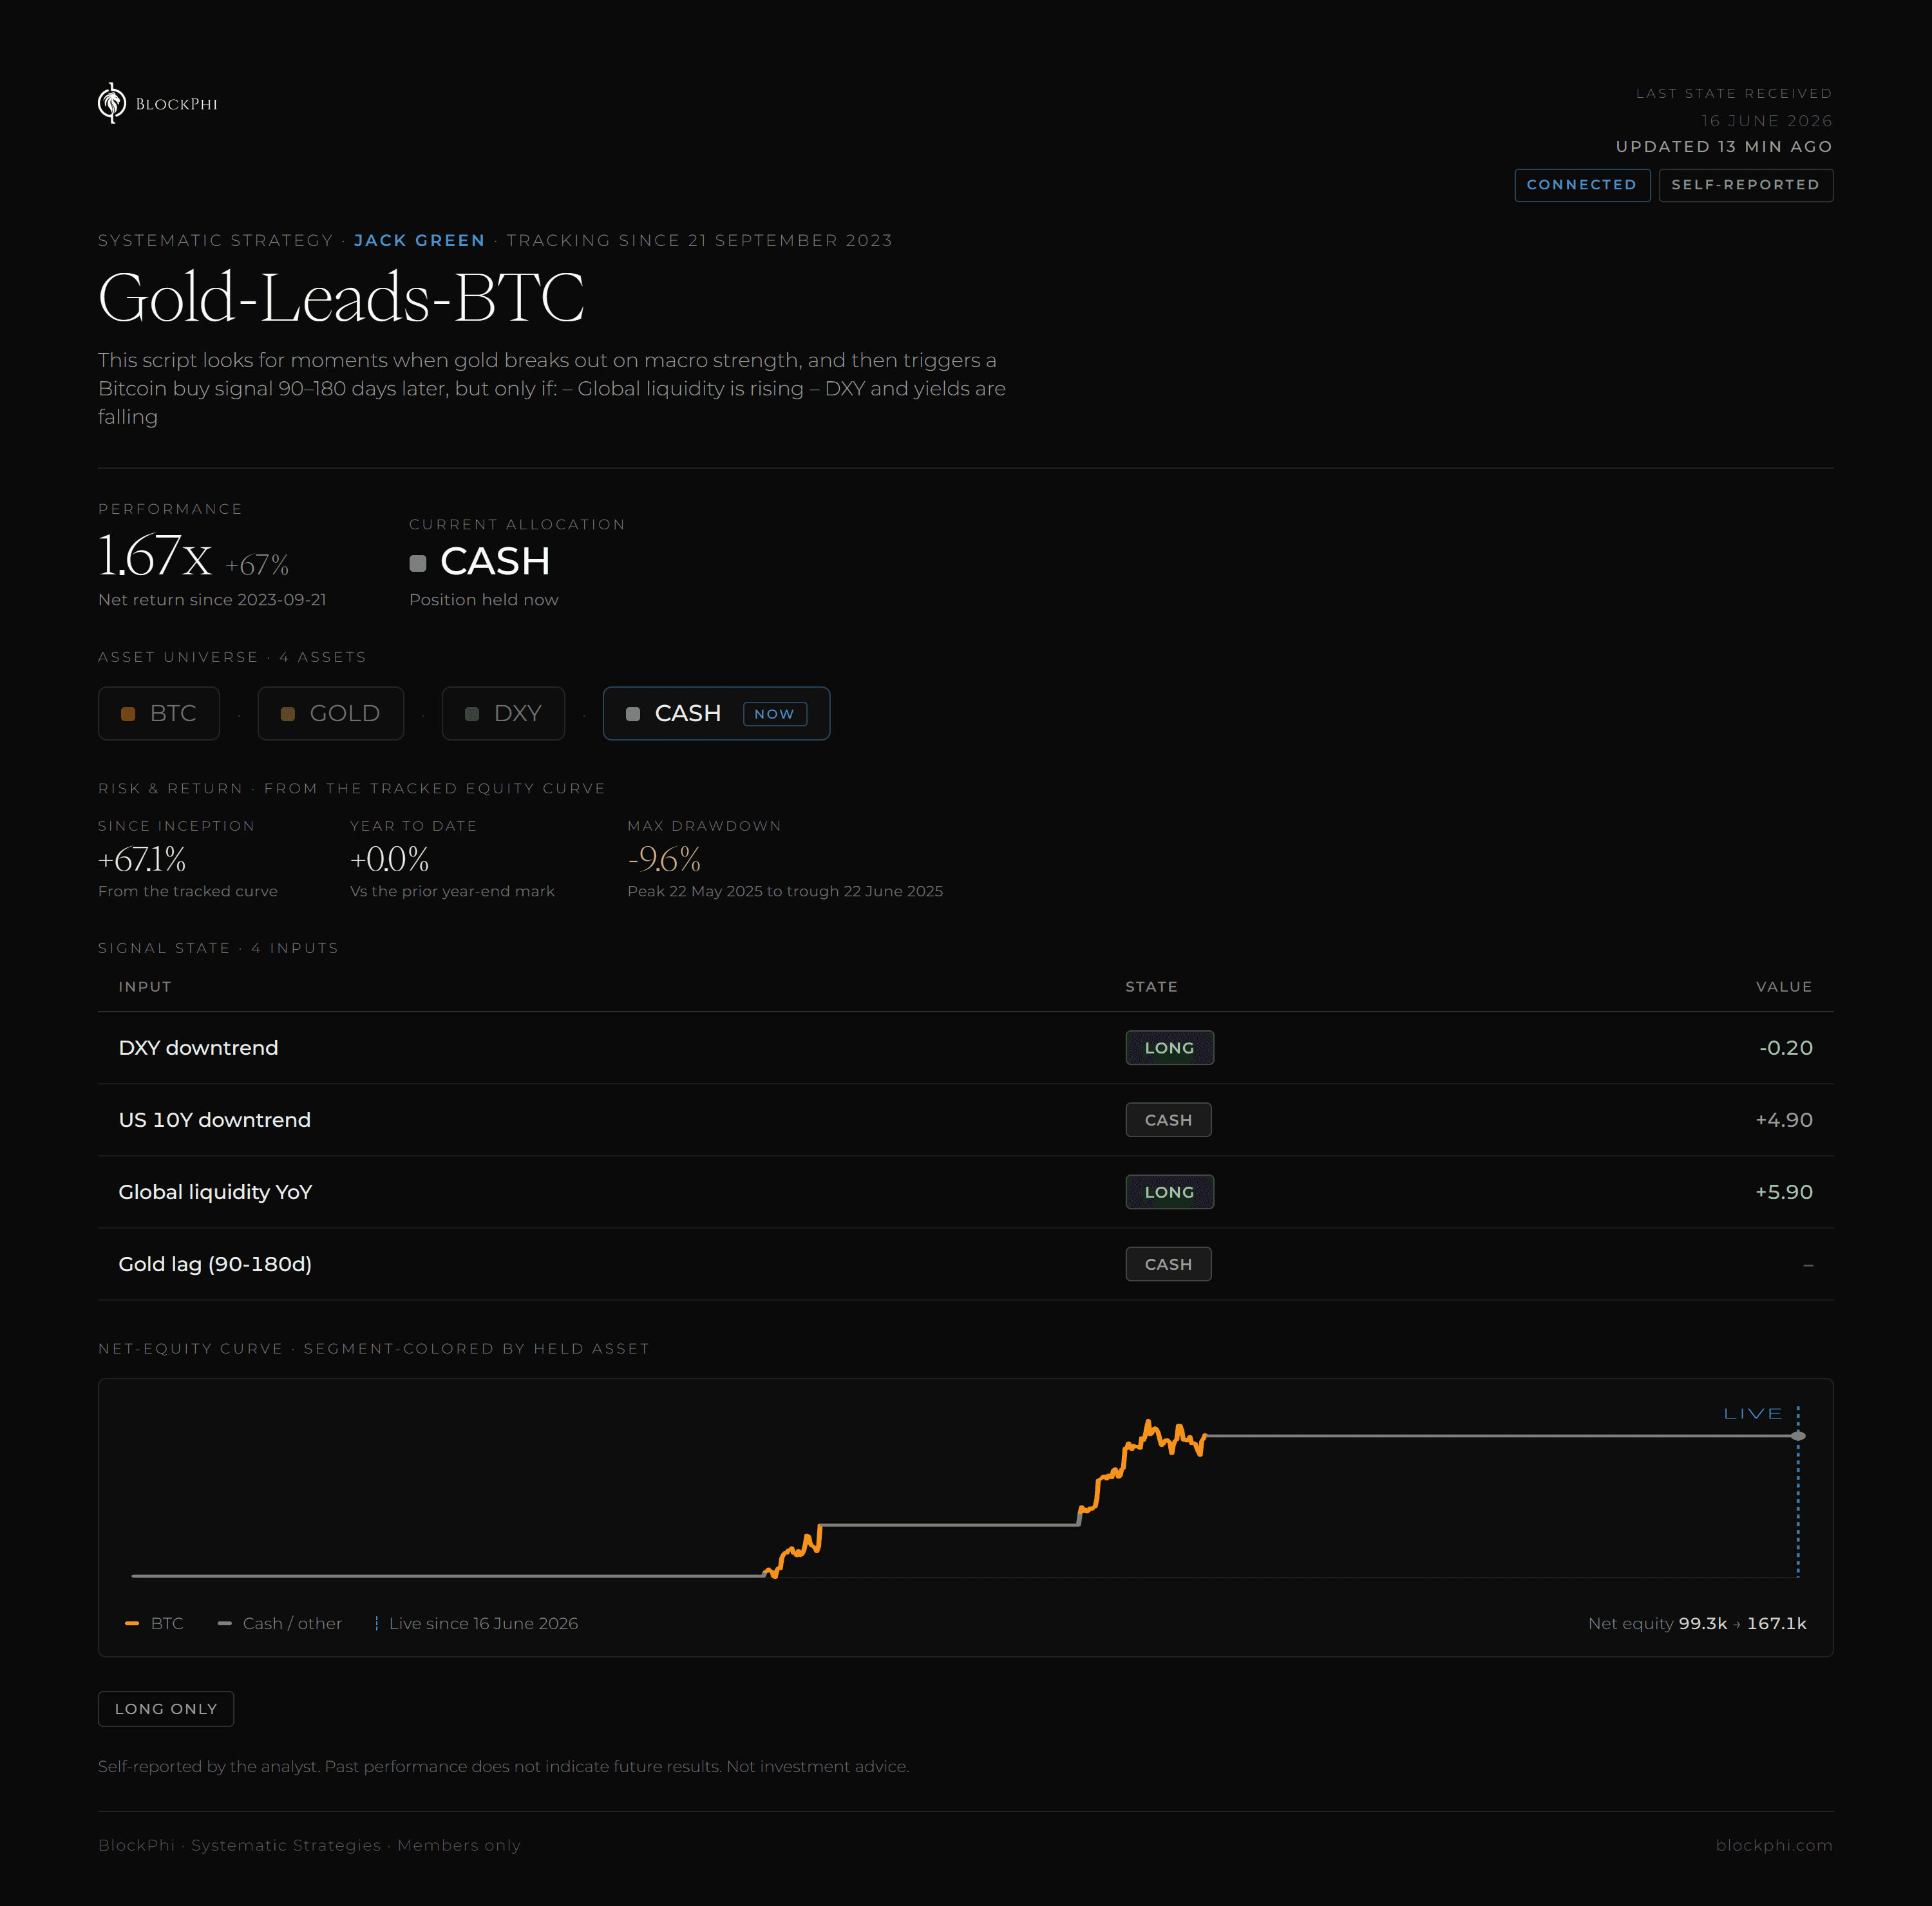This screenshot has height=1906, width=1932.
Task: Click the peak-to-trough drawdown dates text
Action: pyautogui.click(x=785, y=891)
